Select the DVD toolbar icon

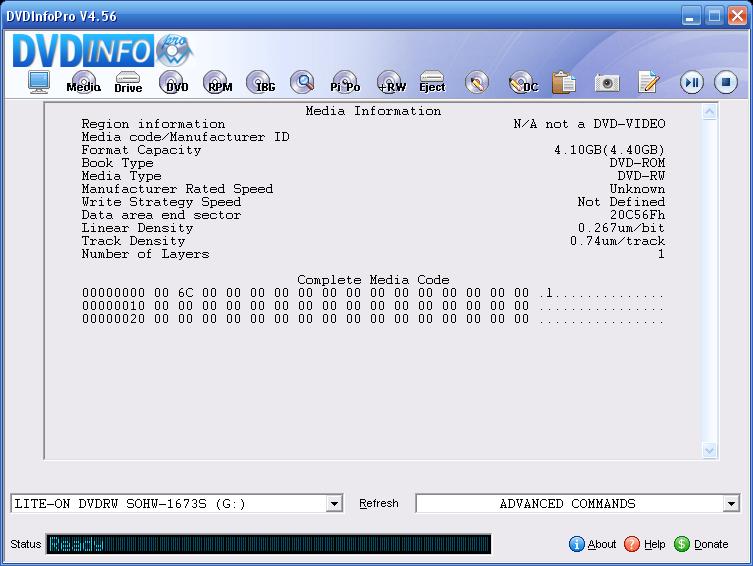click(x=174, y=82)
